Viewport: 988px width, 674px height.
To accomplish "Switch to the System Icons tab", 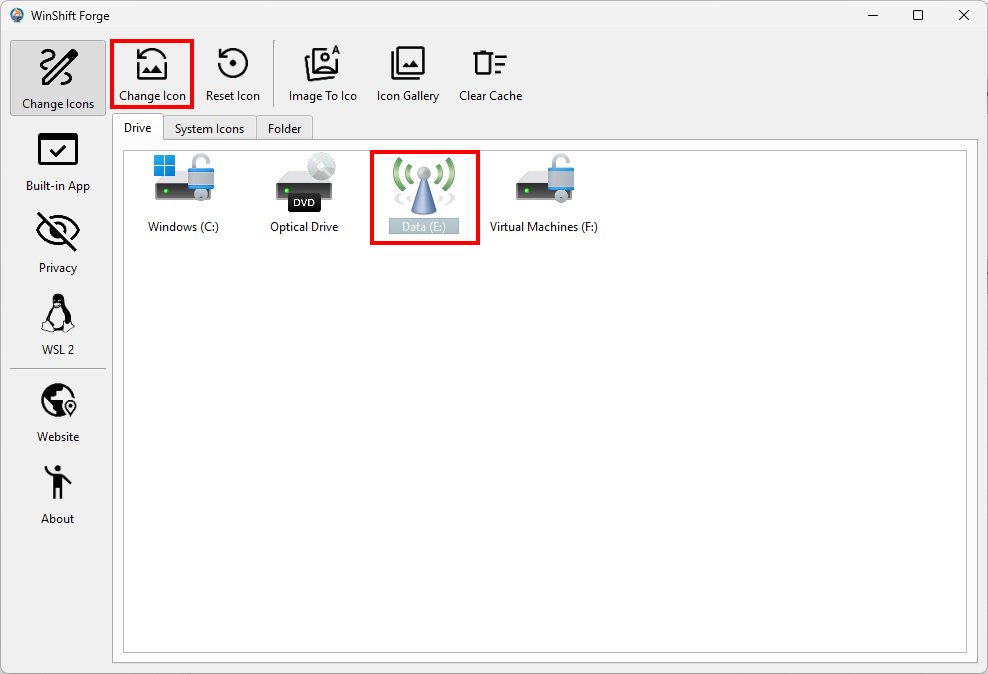I will pos(209,129).
